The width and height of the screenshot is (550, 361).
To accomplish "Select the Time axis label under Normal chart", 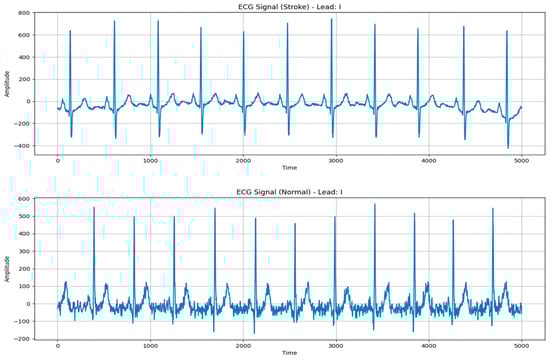I will coord(290,353).
